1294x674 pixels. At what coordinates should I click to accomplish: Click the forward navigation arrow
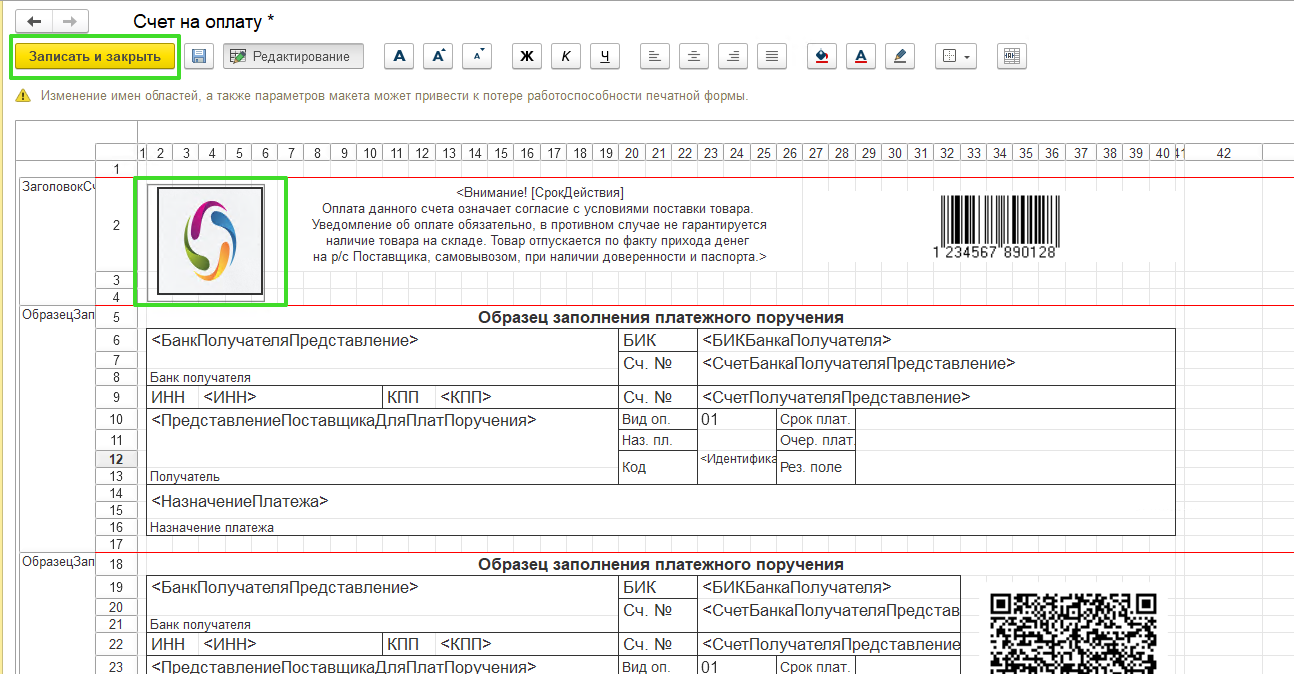(70, 21)
